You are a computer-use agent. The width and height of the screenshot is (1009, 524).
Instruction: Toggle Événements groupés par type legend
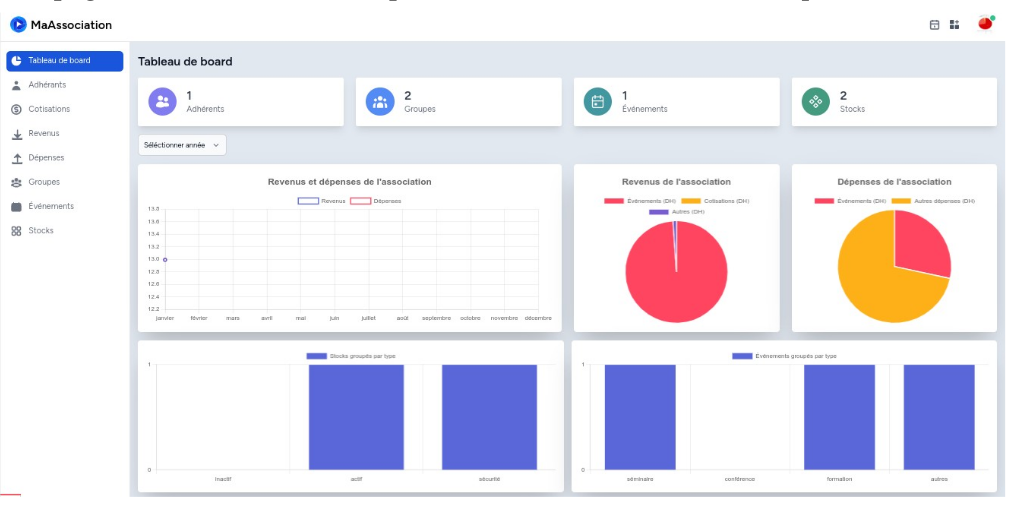click(784, 356)
